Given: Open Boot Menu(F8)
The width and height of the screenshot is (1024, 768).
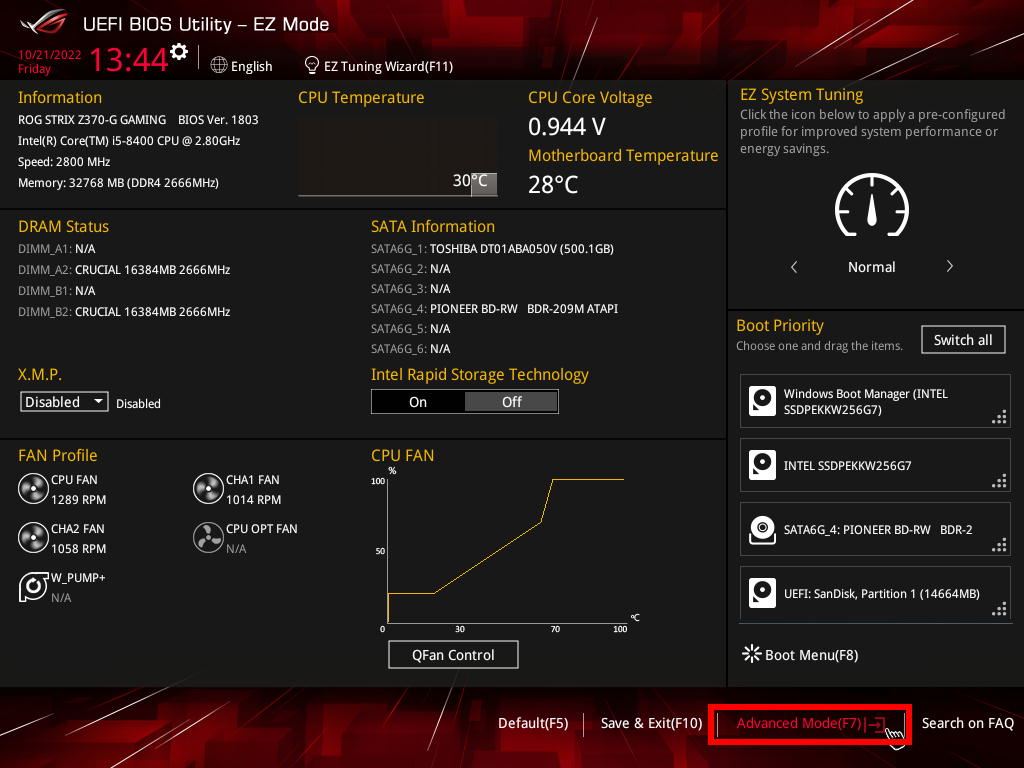Looking at the screenshot, I should [x=801, y=654].
